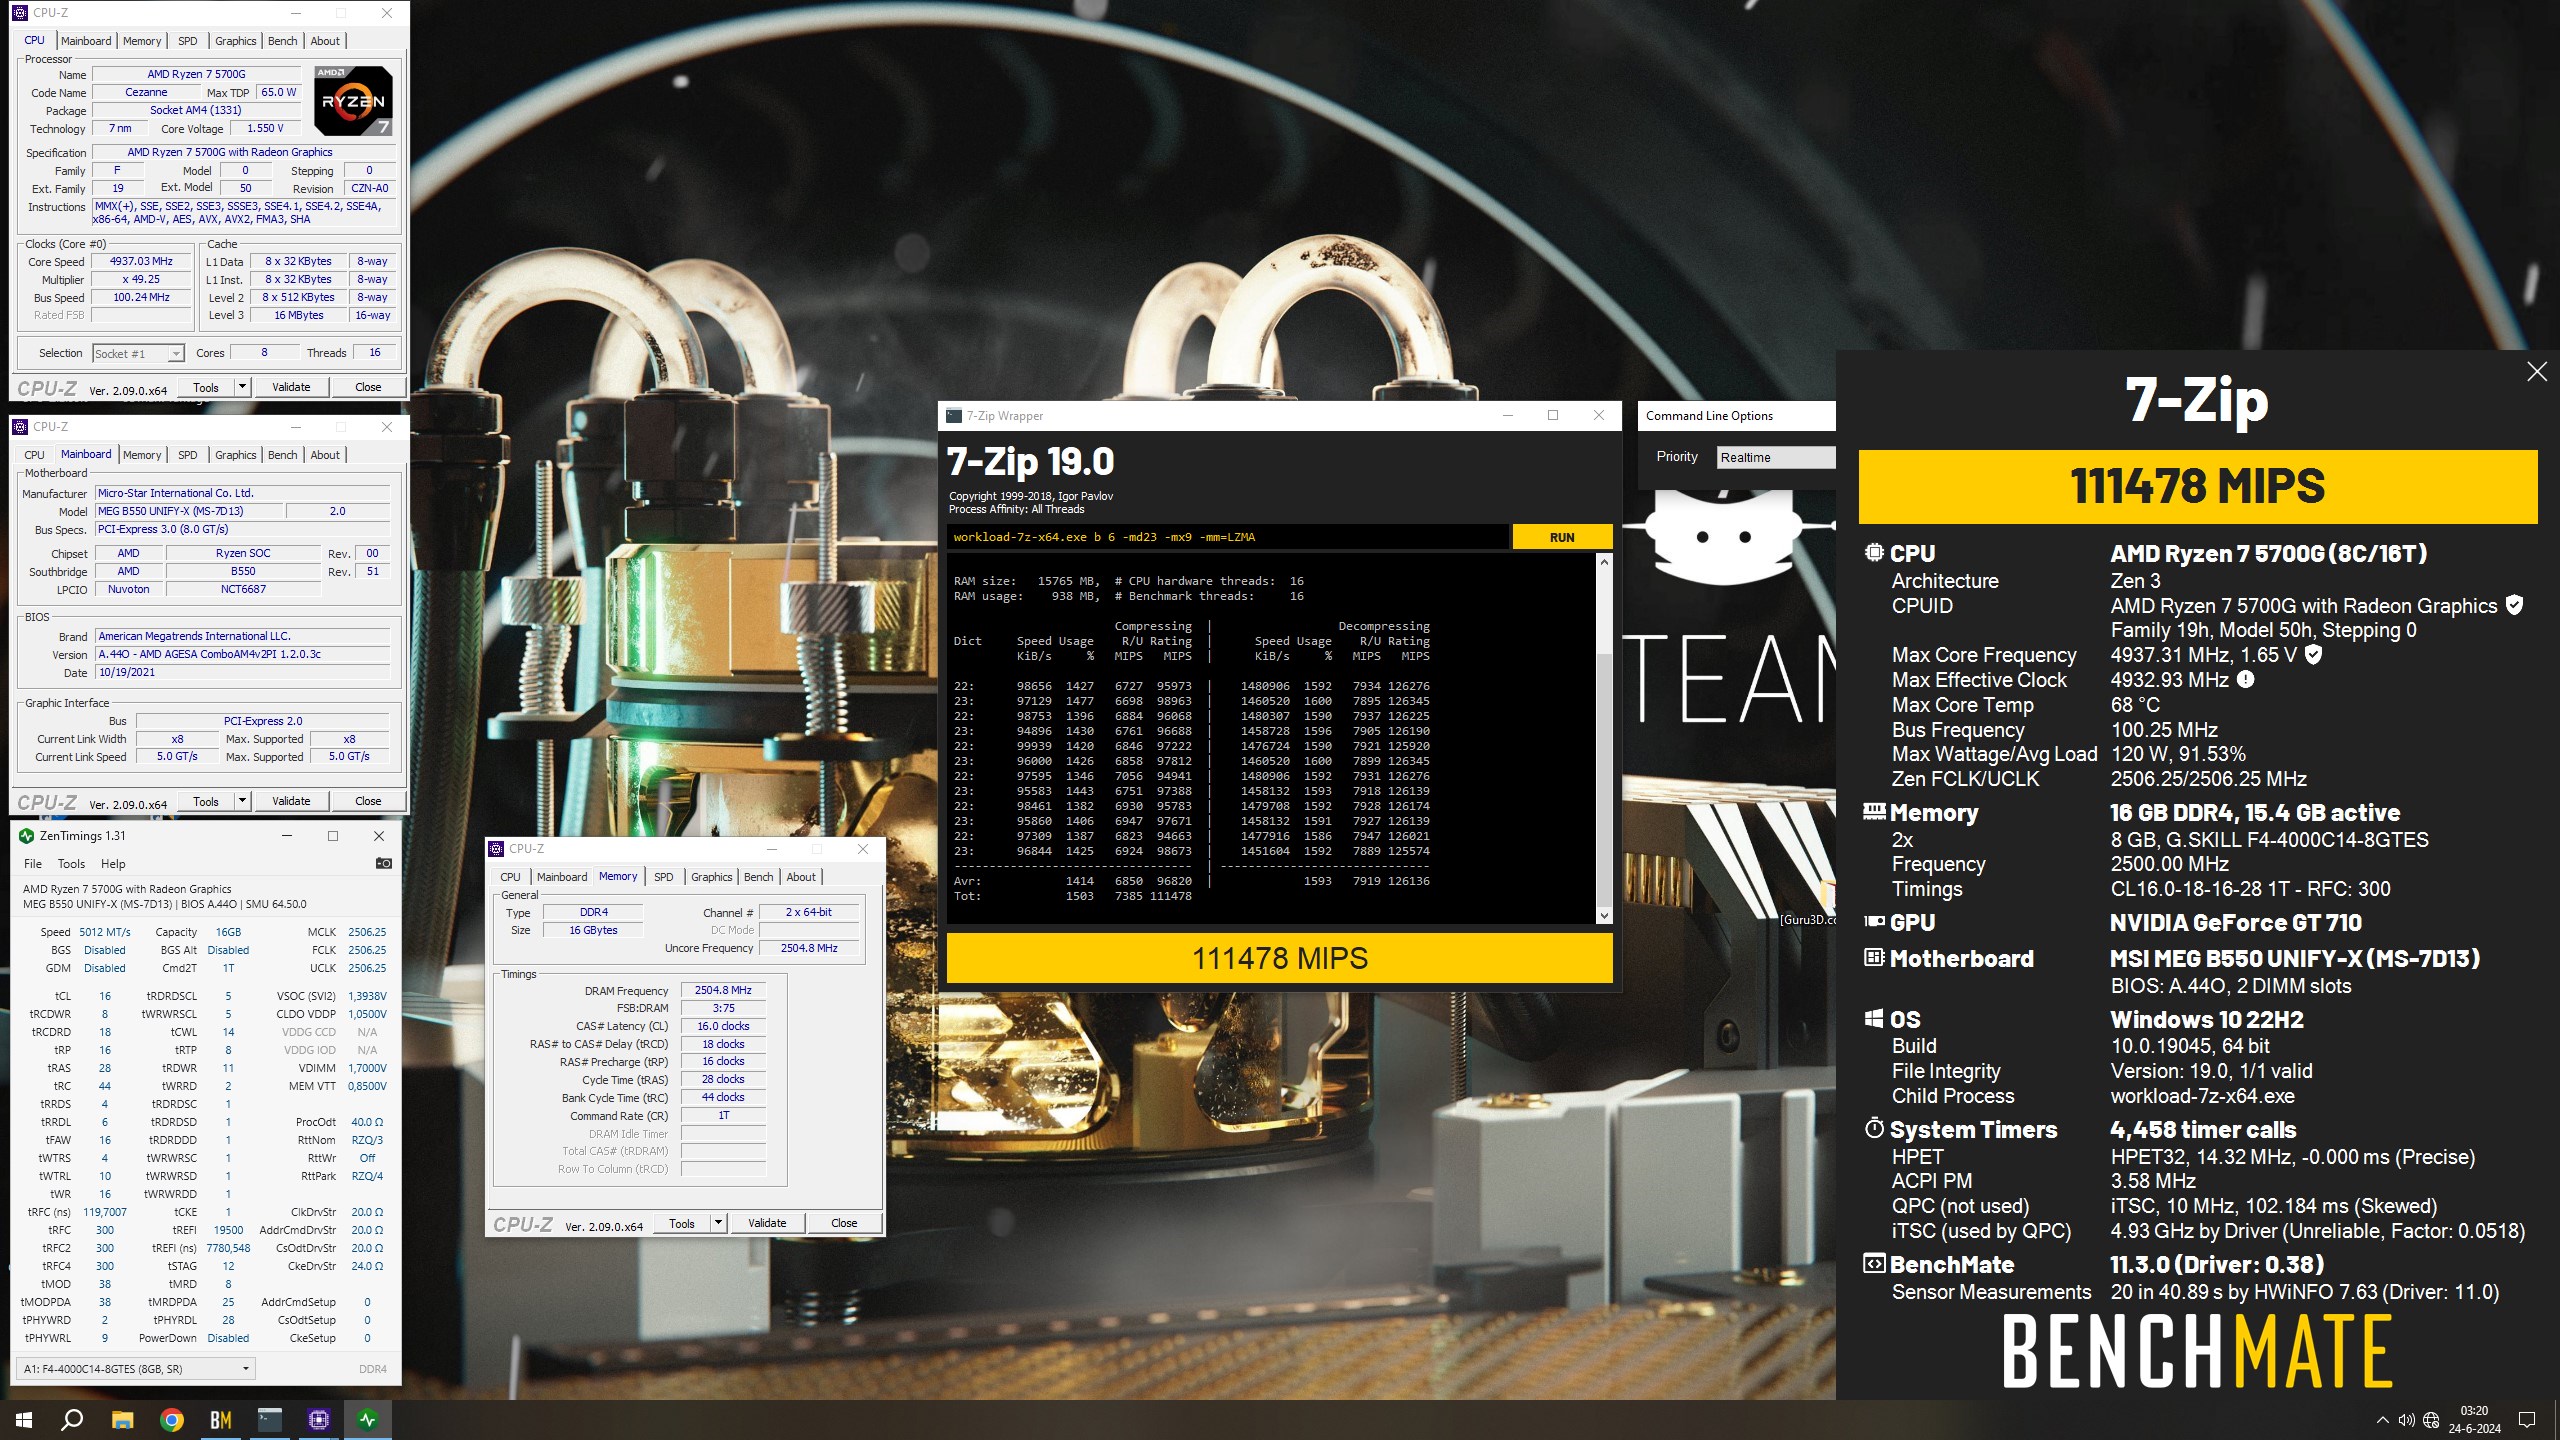This screenshot has width=2560, height=1440.
Task: Close the BenchMate 7-Zip result panel
Action: pos(2537,371)
